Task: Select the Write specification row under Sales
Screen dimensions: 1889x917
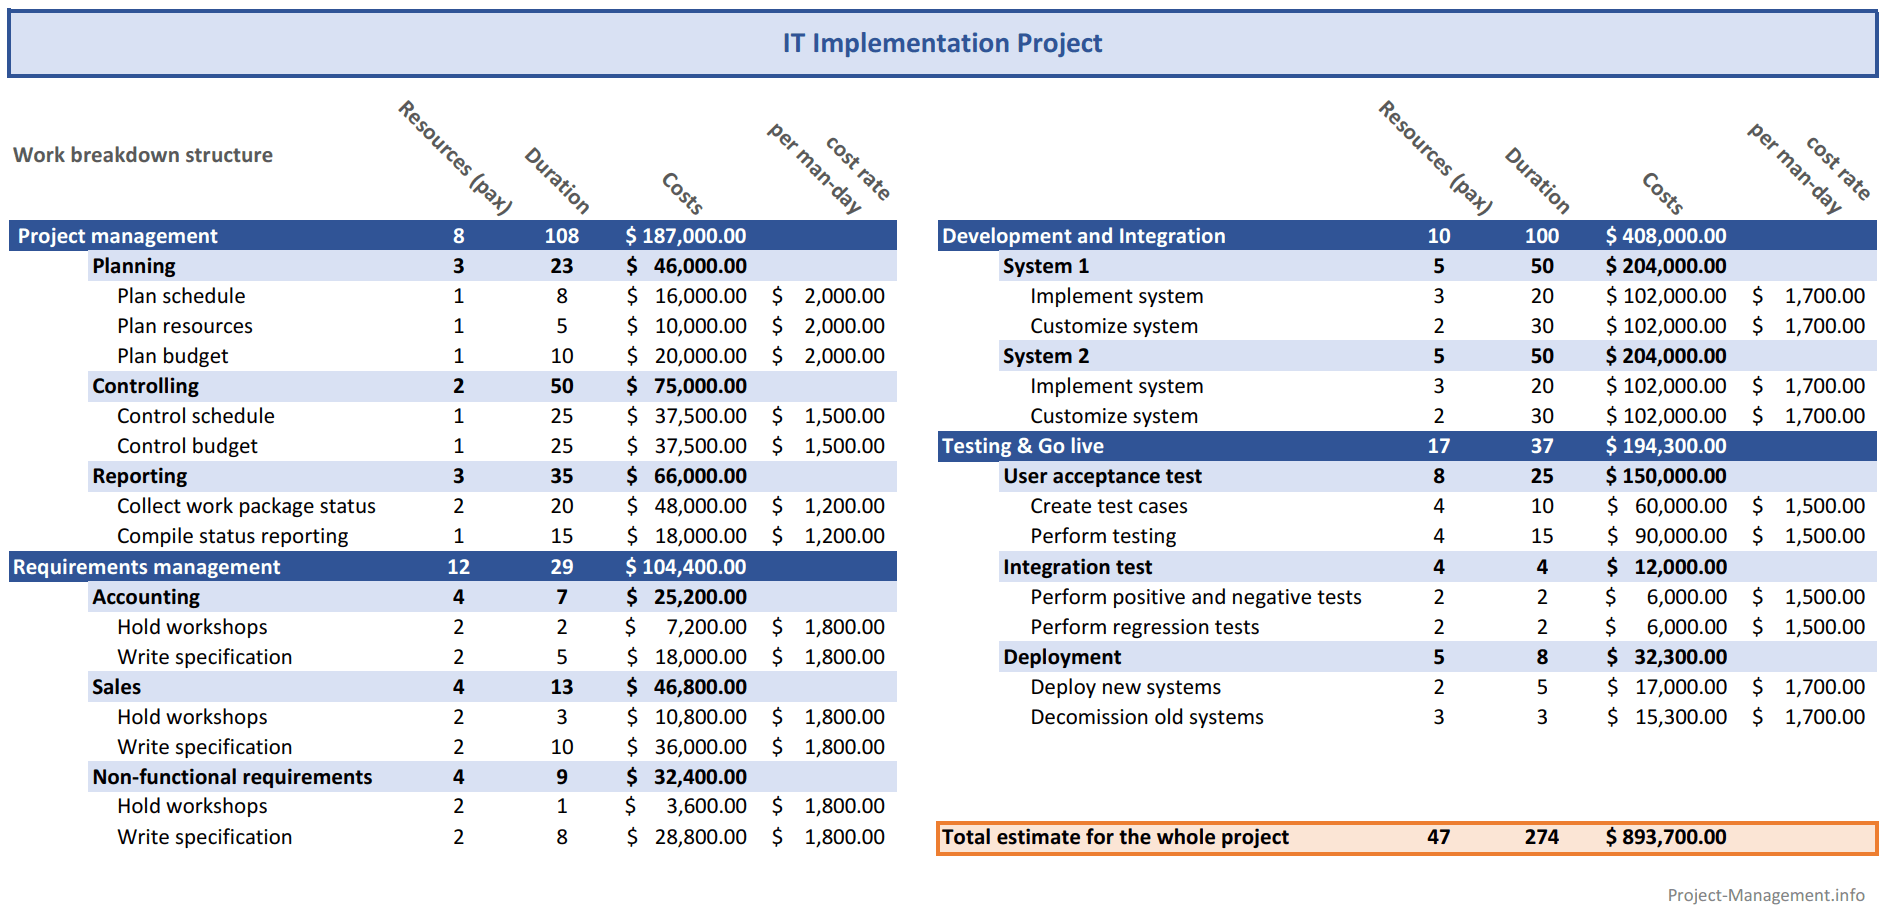Action: pos(204,746)
